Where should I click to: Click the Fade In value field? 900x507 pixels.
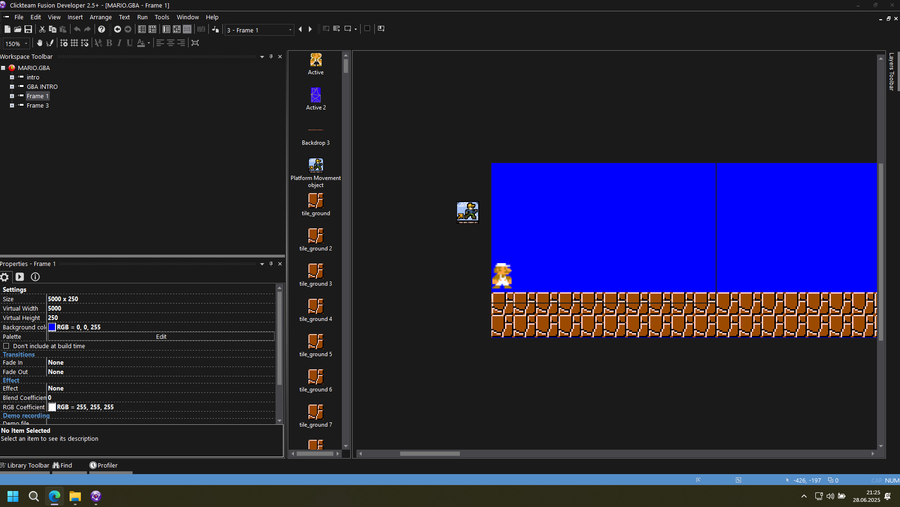[x=161, y=362]
